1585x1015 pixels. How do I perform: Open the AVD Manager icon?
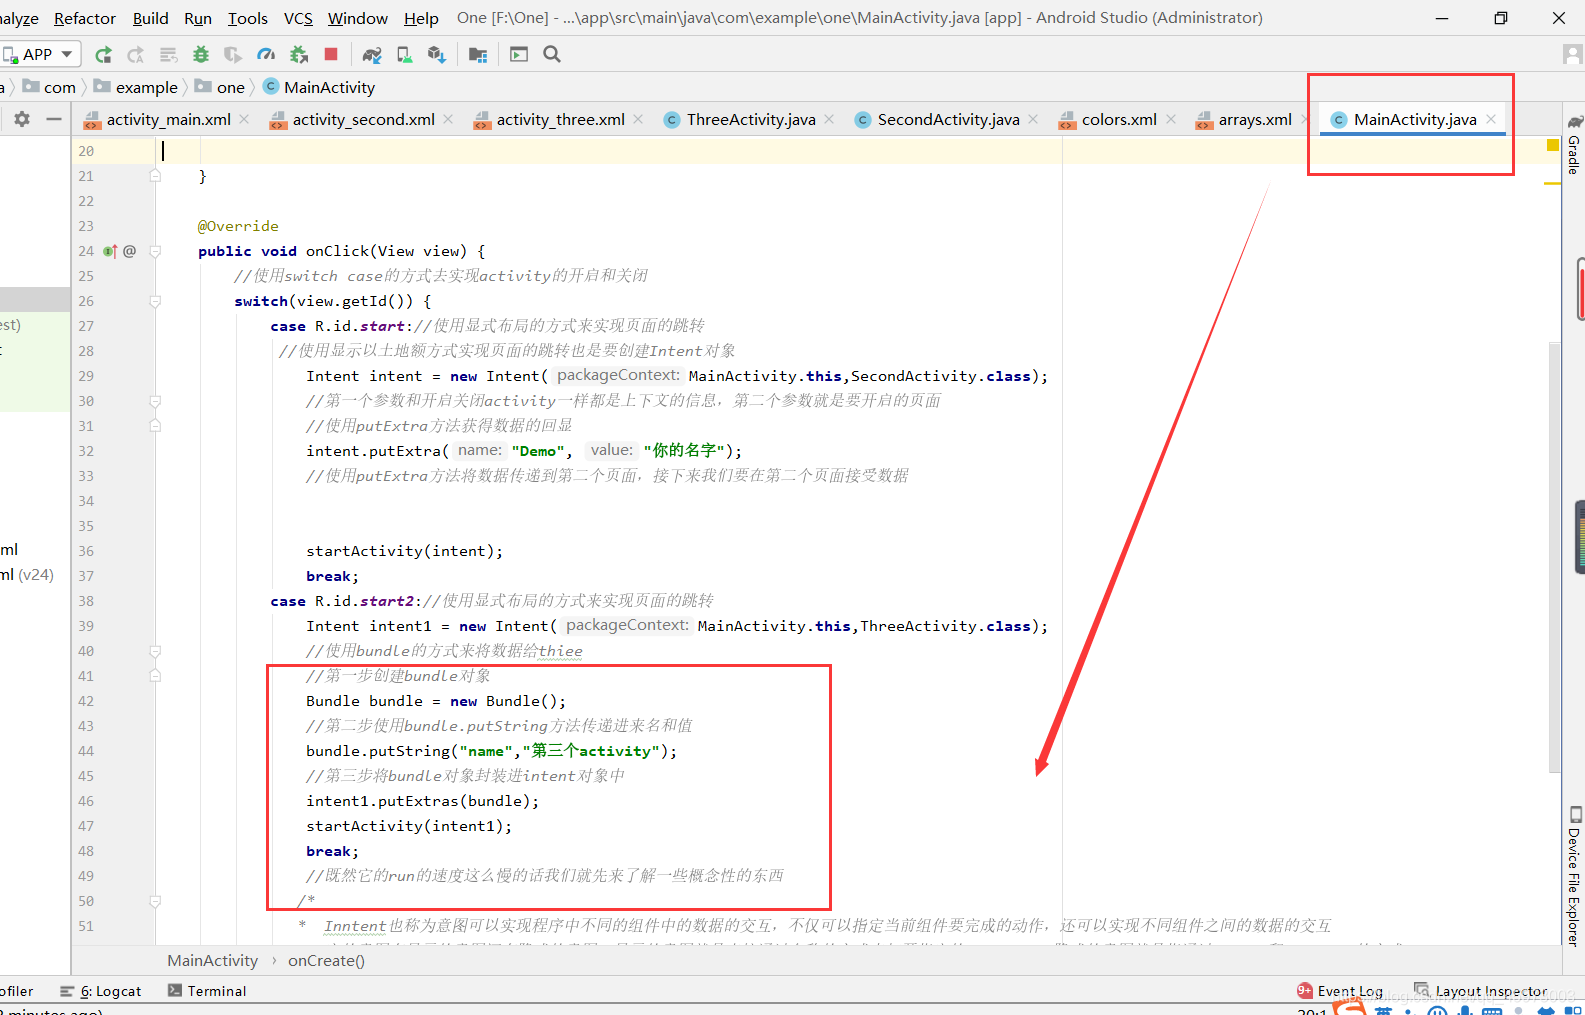tap(404, 54)
